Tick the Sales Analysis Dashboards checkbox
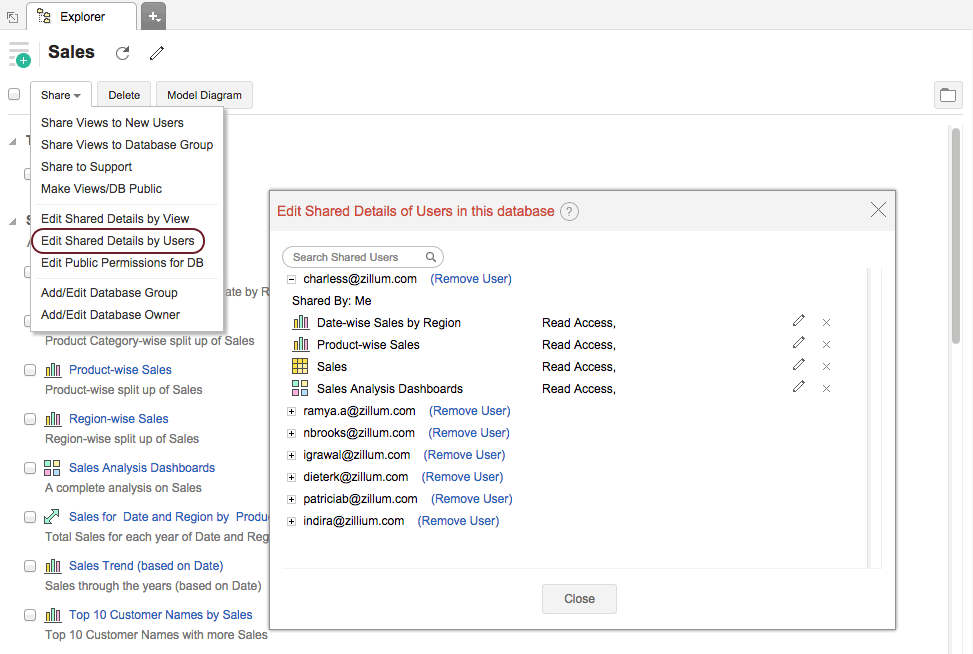 coord(30,468)
